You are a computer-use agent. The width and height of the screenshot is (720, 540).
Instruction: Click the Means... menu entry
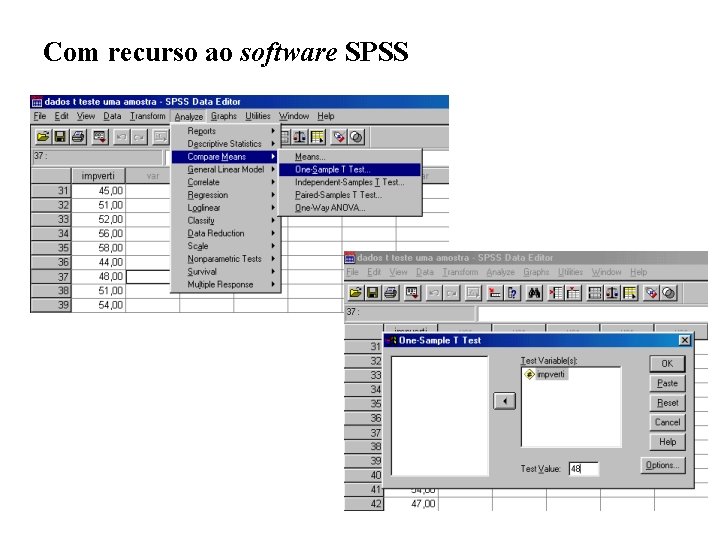point(349,157)
